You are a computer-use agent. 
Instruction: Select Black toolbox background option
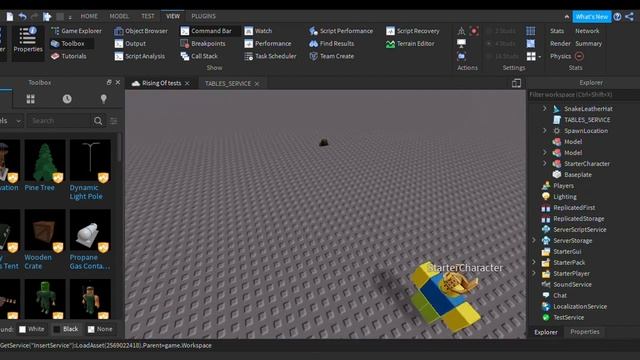[x=66, y=329]
